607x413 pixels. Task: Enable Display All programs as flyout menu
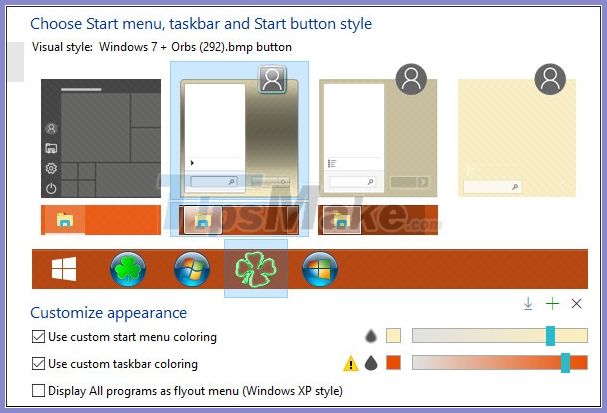pyautogui.click(x=38, y=390)
